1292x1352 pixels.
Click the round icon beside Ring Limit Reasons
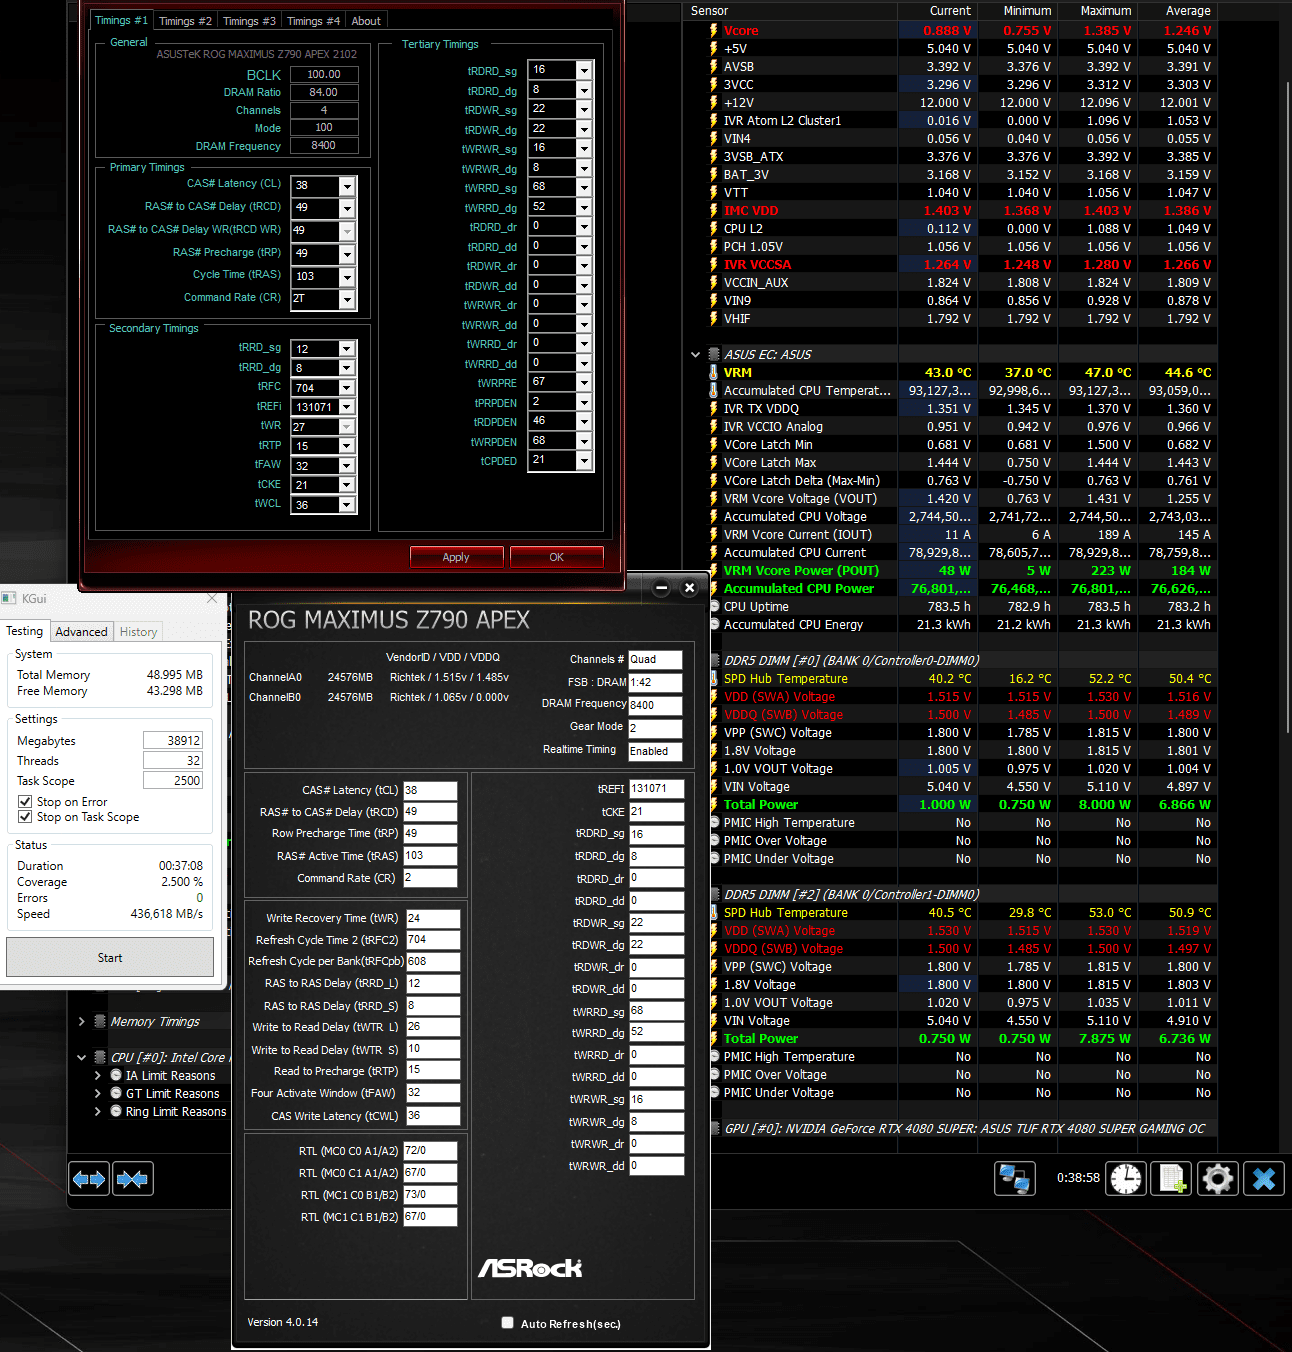[116, 1111]
